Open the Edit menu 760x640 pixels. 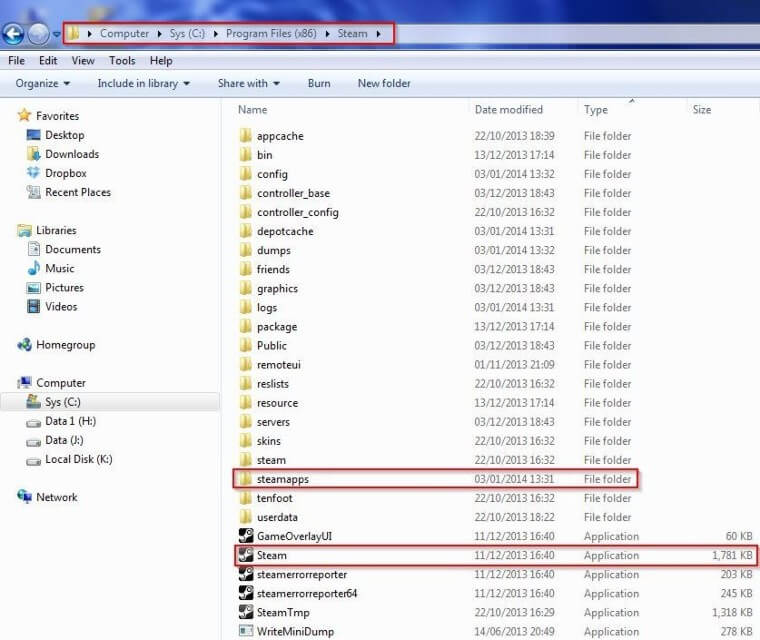[48, 61]
